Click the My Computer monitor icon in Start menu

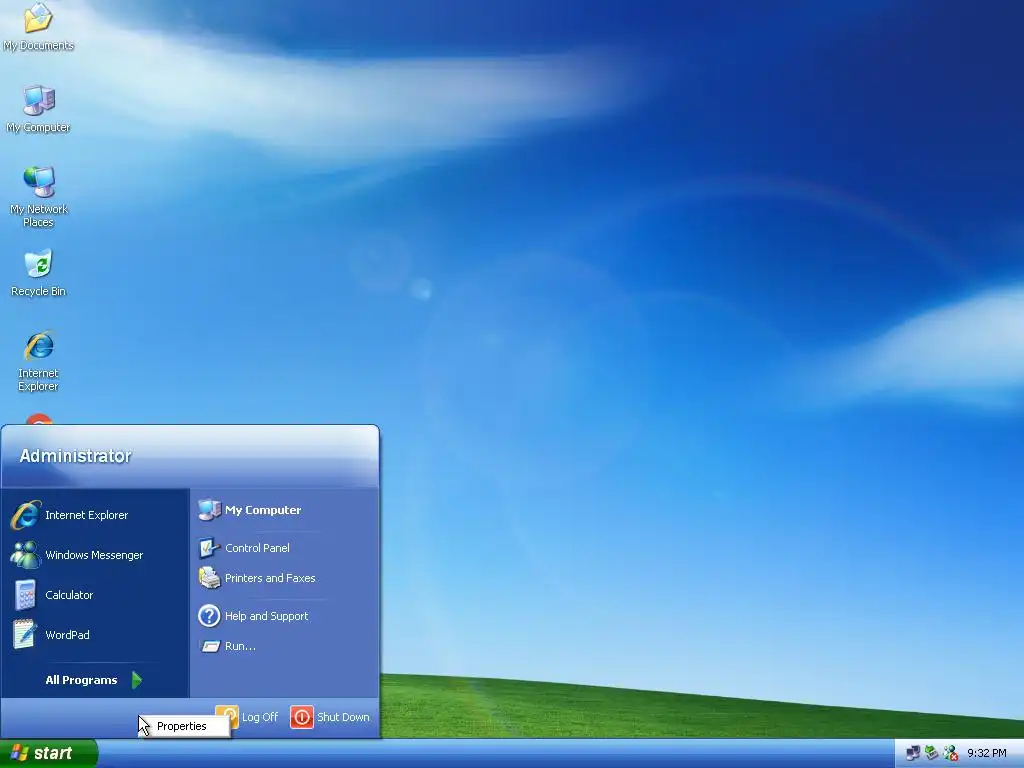209,510
